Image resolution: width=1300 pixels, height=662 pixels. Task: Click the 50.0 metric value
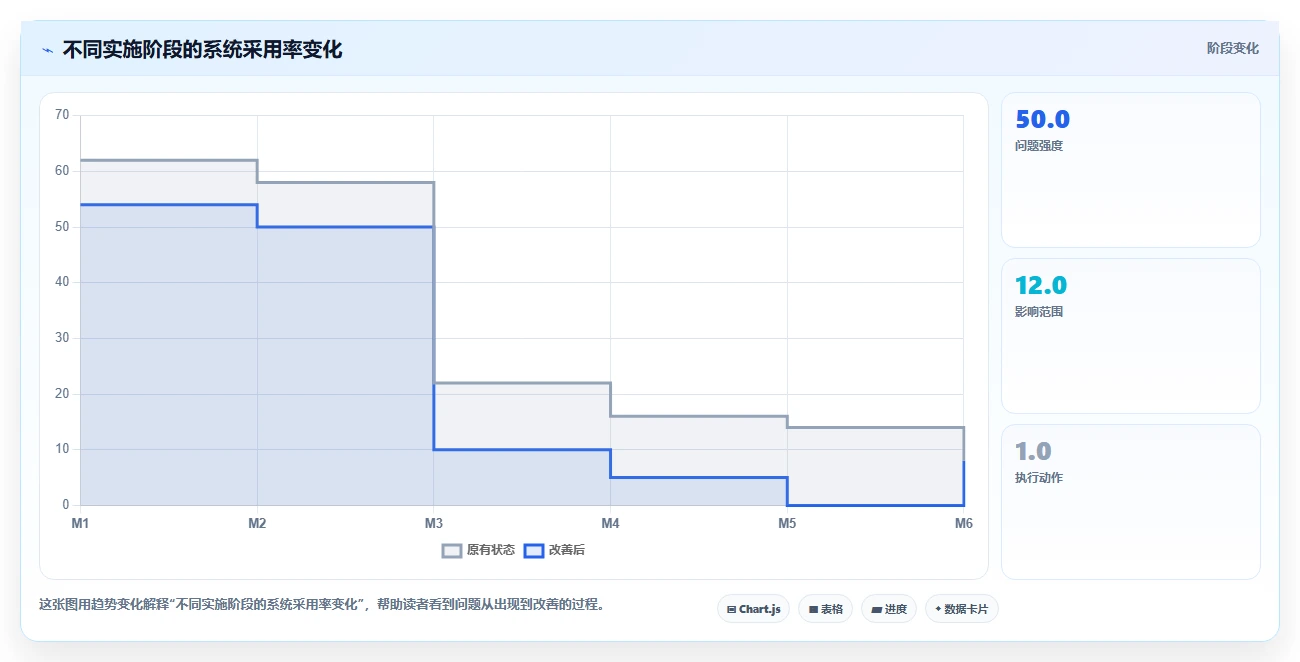[x=1042, y=119]
